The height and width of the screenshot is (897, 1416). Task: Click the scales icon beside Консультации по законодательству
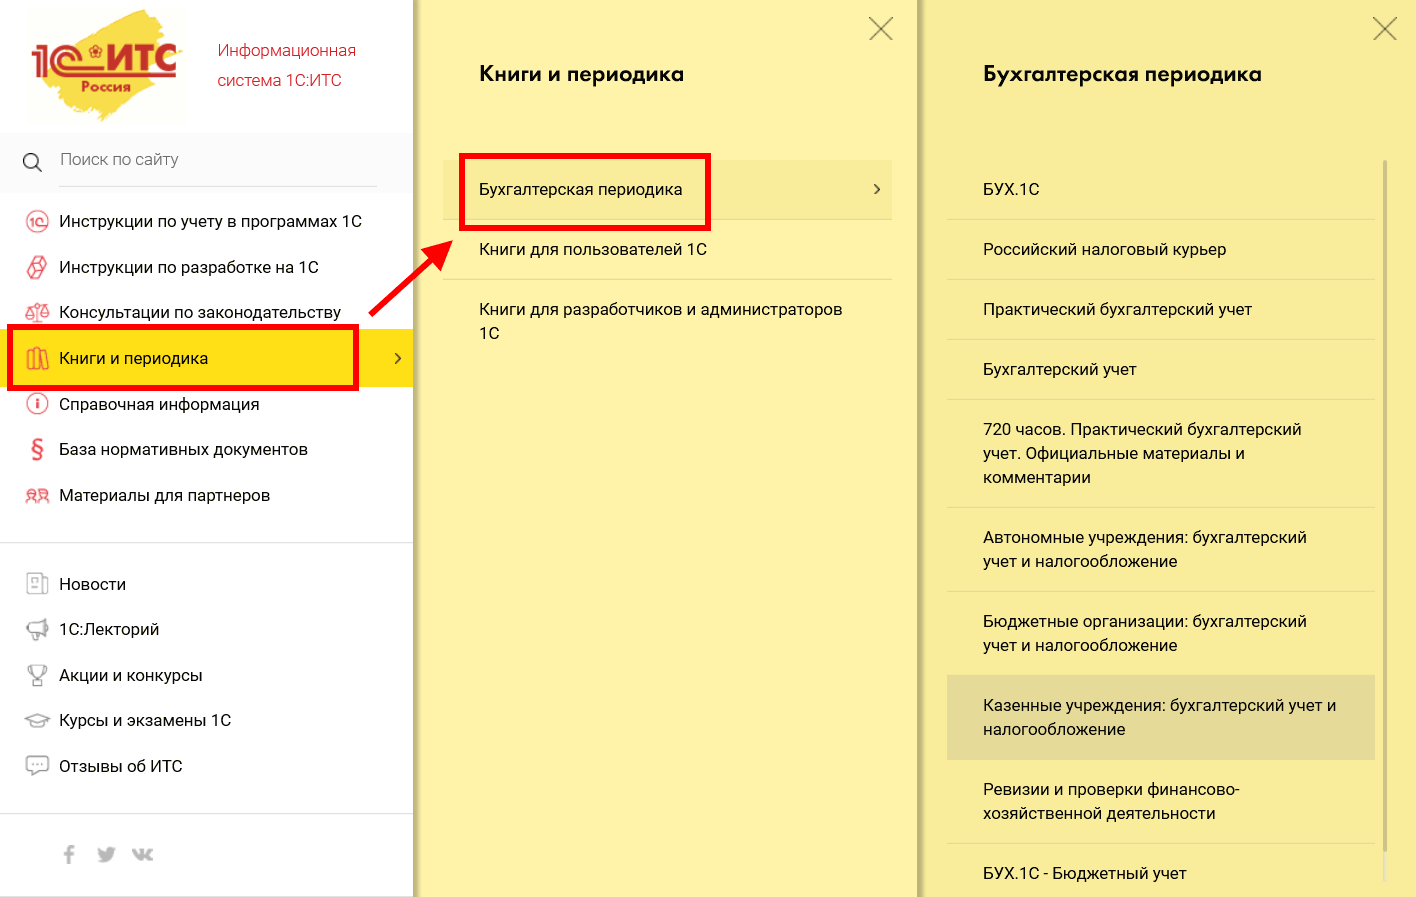[37, 313]
